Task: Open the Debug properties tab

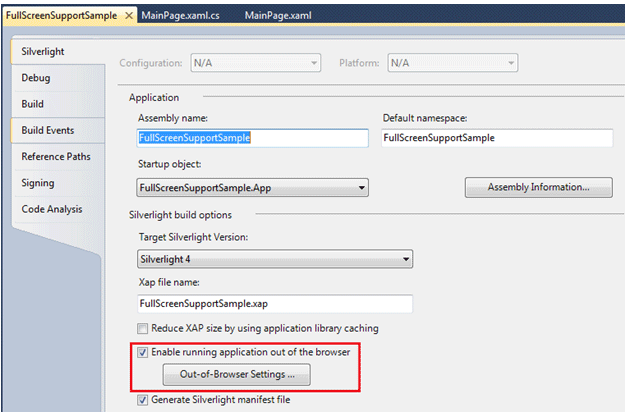Action: pyautogui.click(x=36, y=77)
